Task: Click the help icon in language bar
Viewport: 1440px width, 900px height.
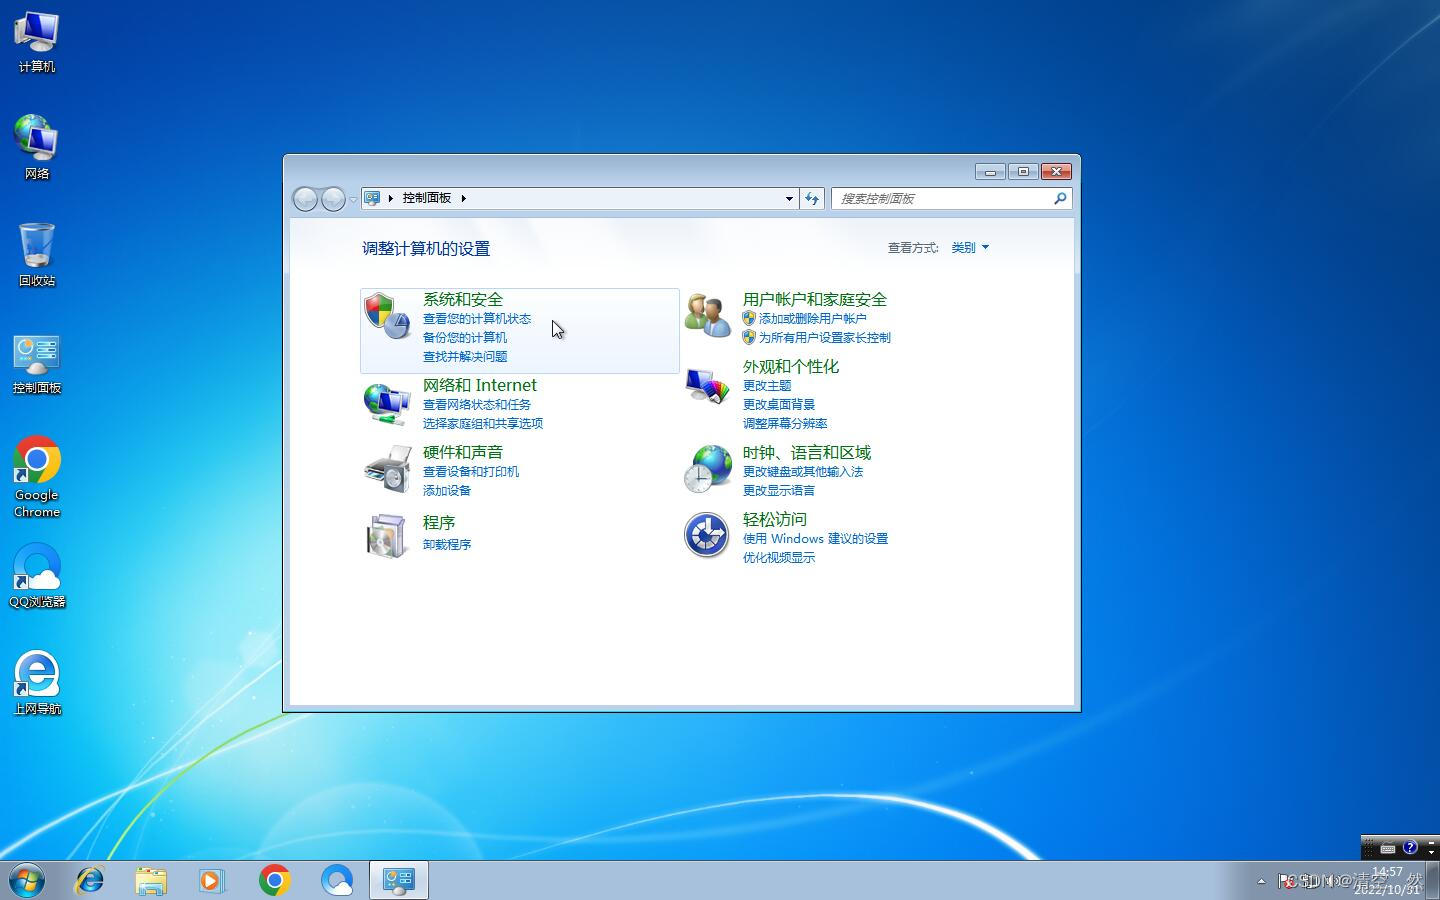Action: [1410, 847]
